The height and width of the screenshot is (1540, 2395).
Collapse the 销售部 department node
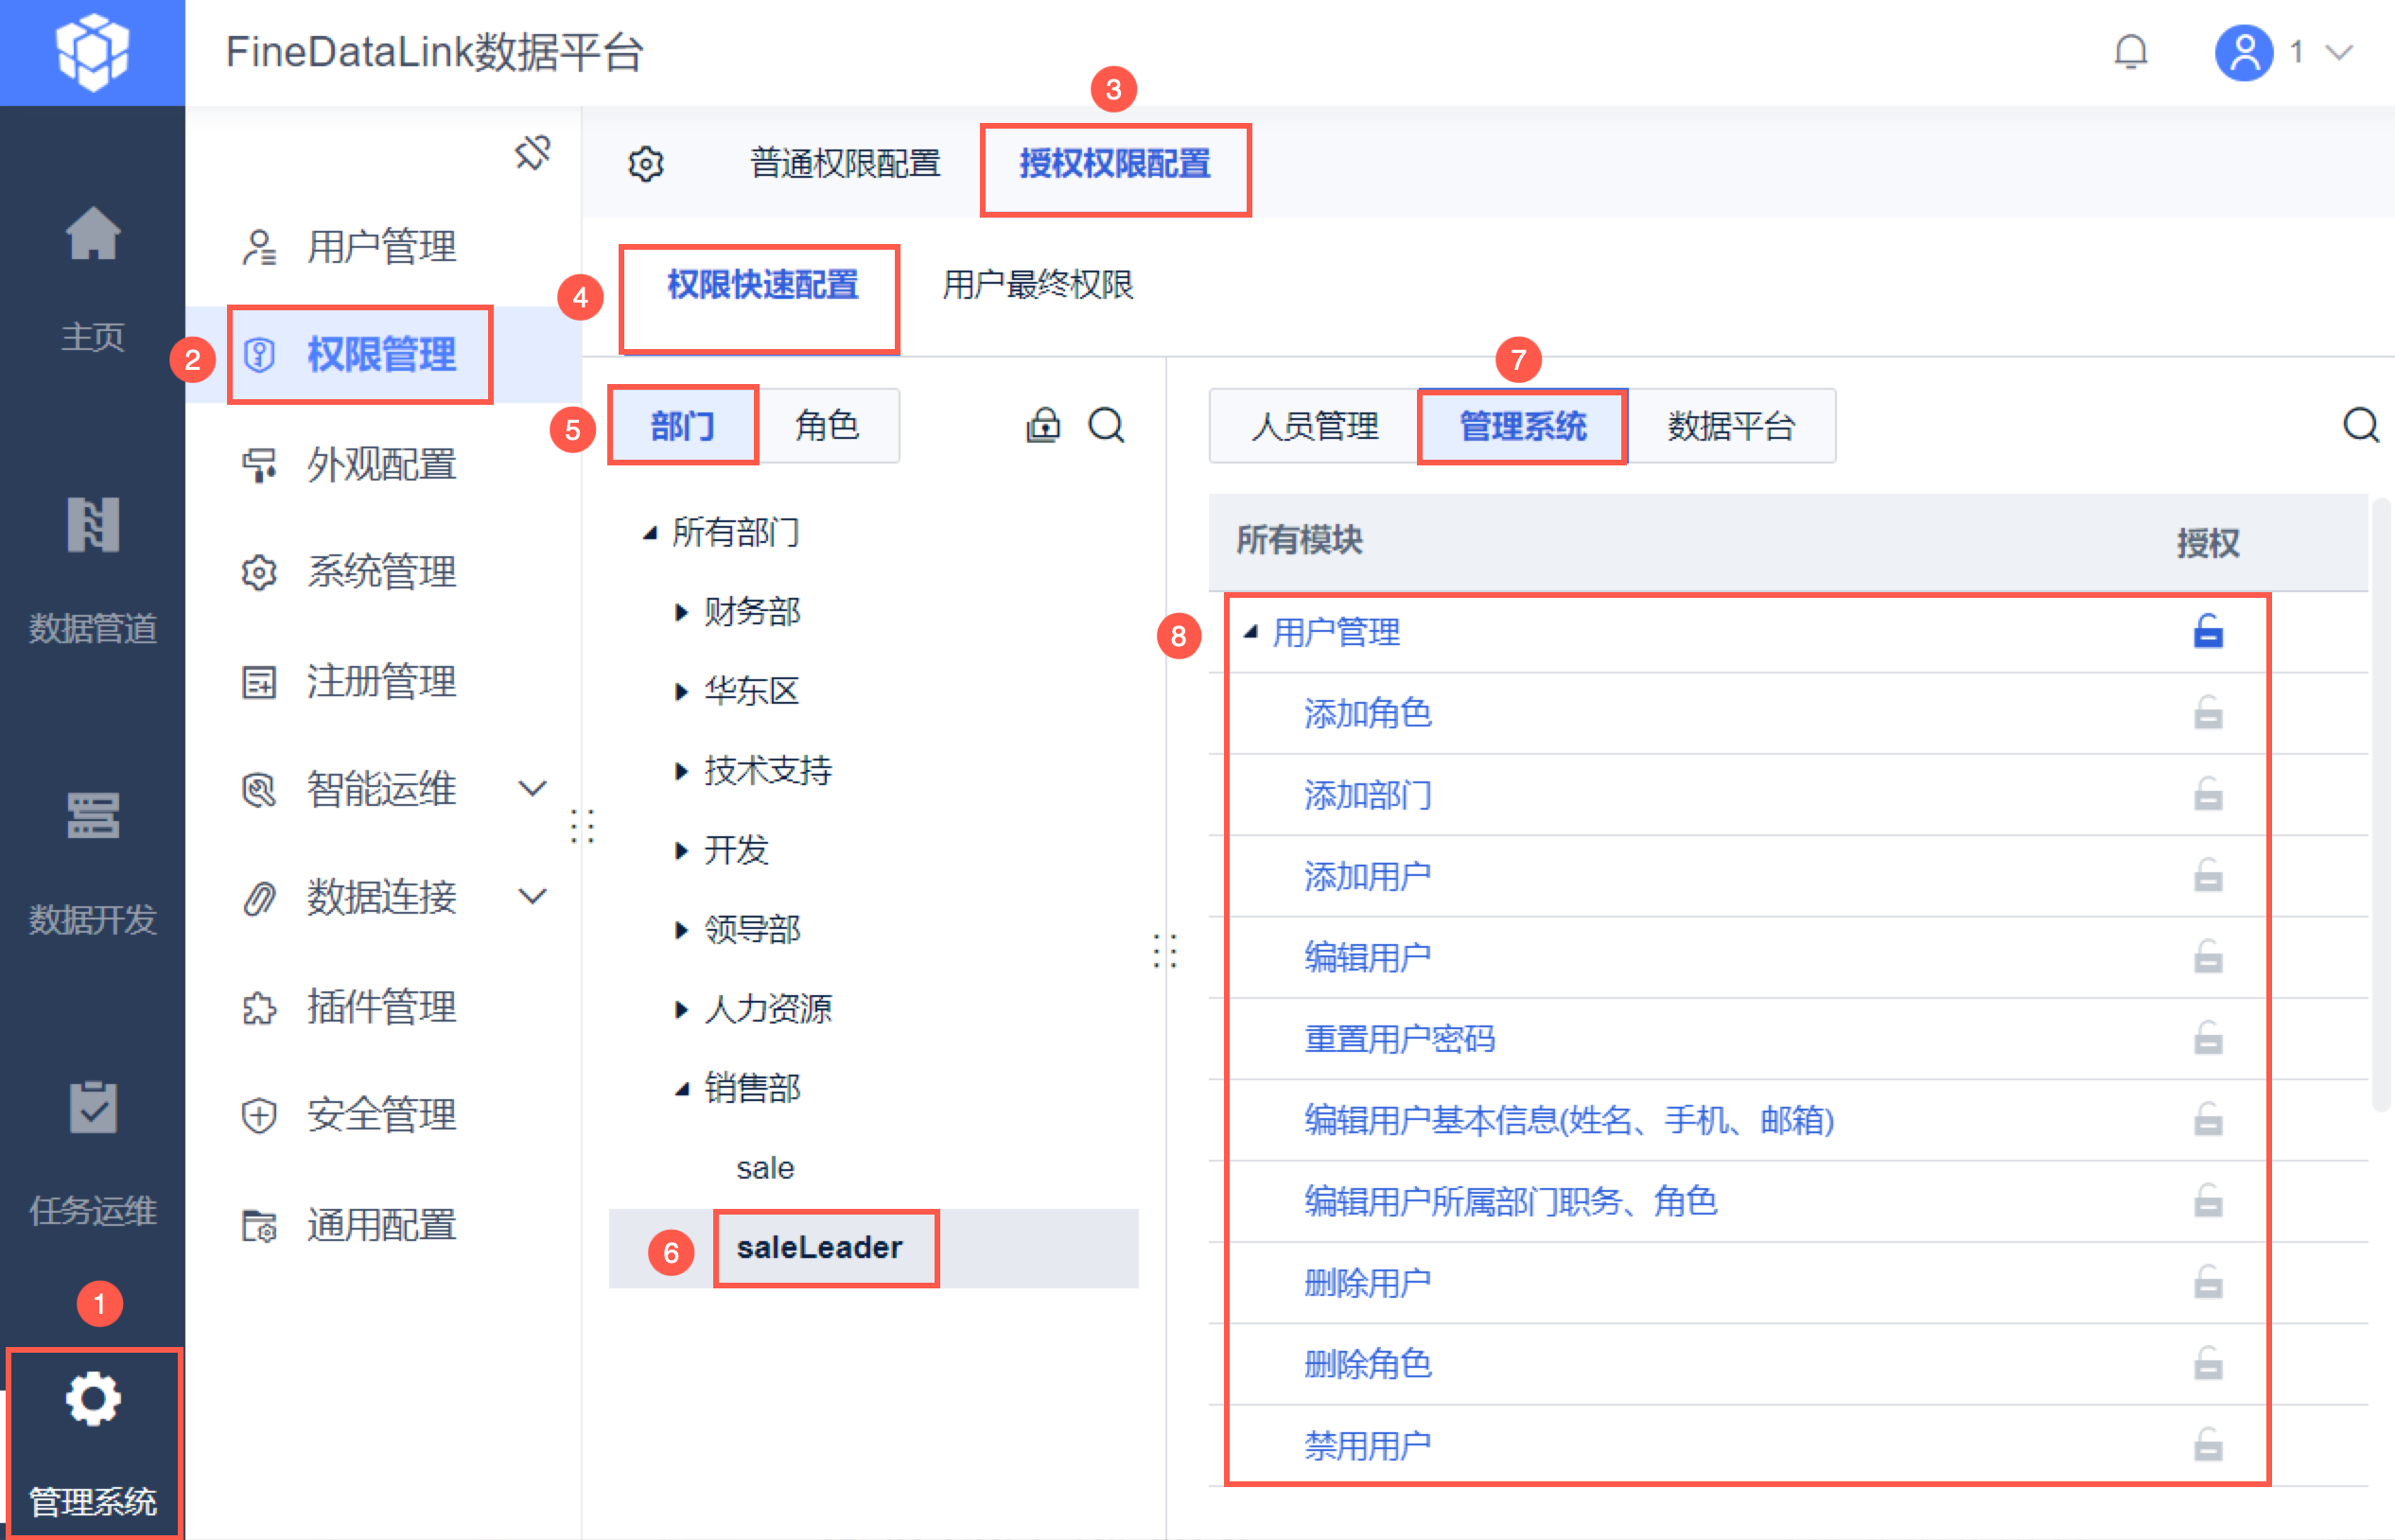click(x=681, y=1089)
